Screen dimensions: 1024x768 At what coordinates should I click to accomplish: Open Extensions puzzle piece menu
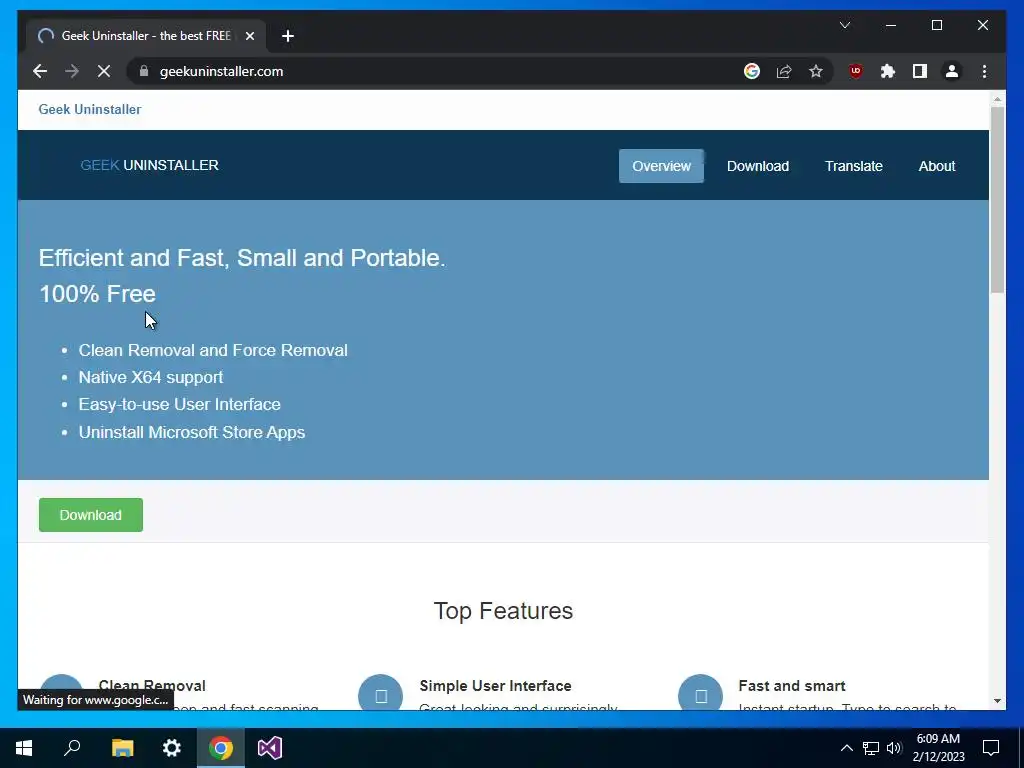click(888, 71)
